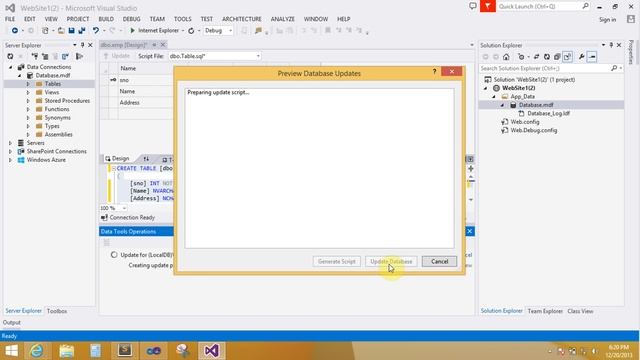Click the Home icon in Solution Explorer
The height and width of the screenshot is (360, 640).
click(506, 57)
